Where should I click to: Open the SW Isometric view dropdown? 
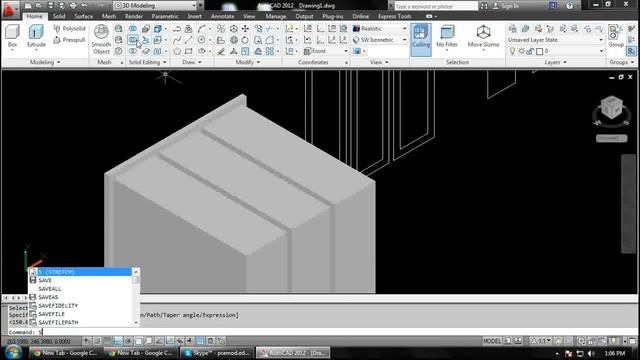pos(380,40)
